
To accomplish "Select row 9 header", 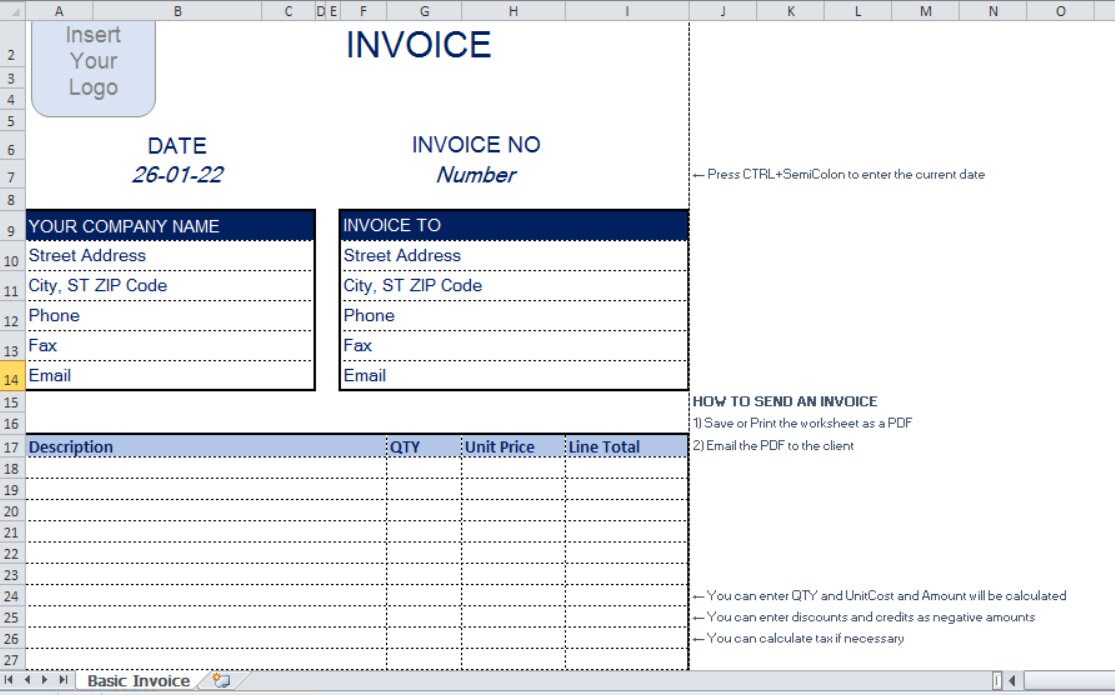I will [x=12, y=227].
